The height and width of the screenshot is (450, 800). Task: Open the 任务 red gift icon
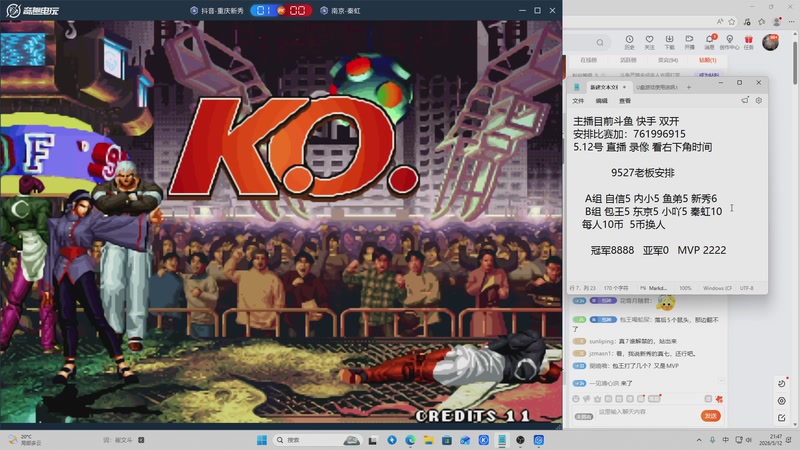748,42
